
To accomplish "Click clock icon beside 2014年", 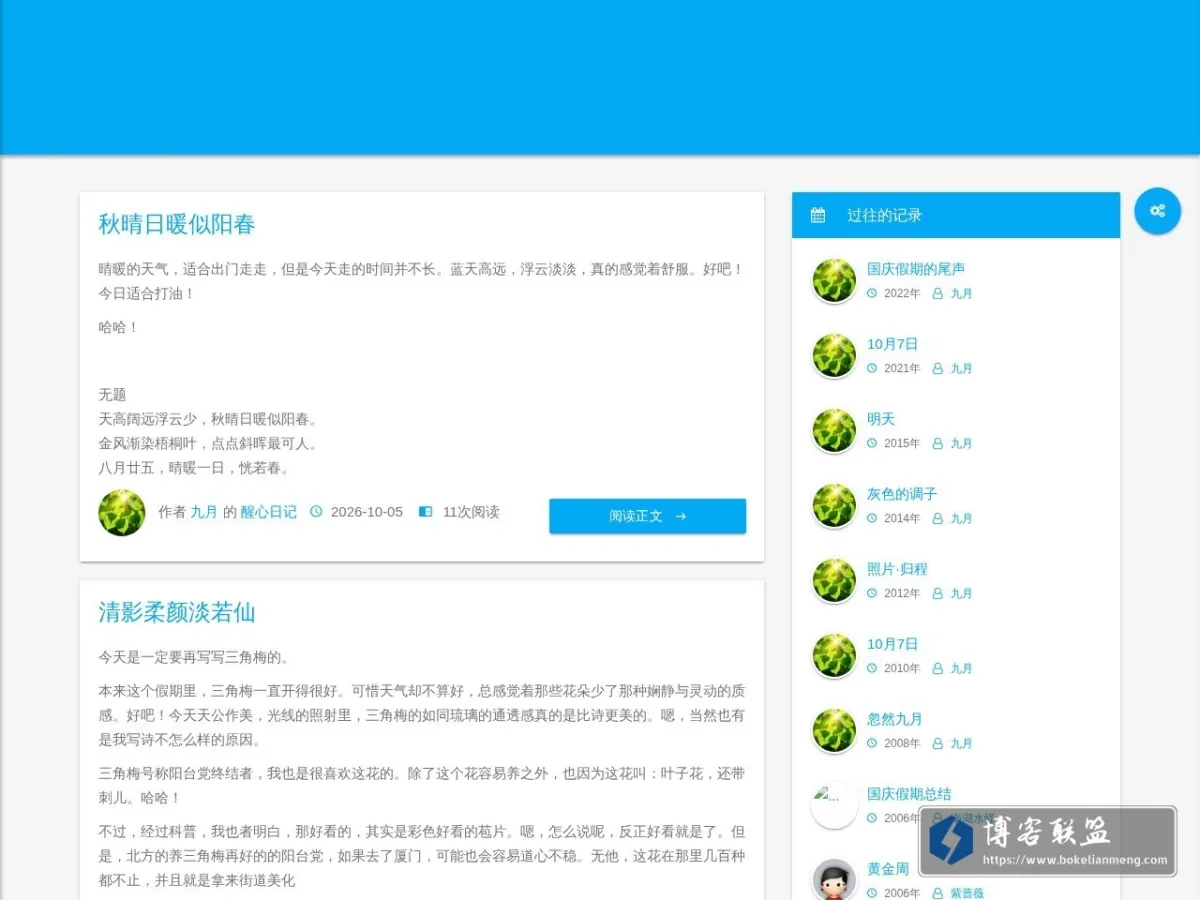I will (x=872, y=518).
